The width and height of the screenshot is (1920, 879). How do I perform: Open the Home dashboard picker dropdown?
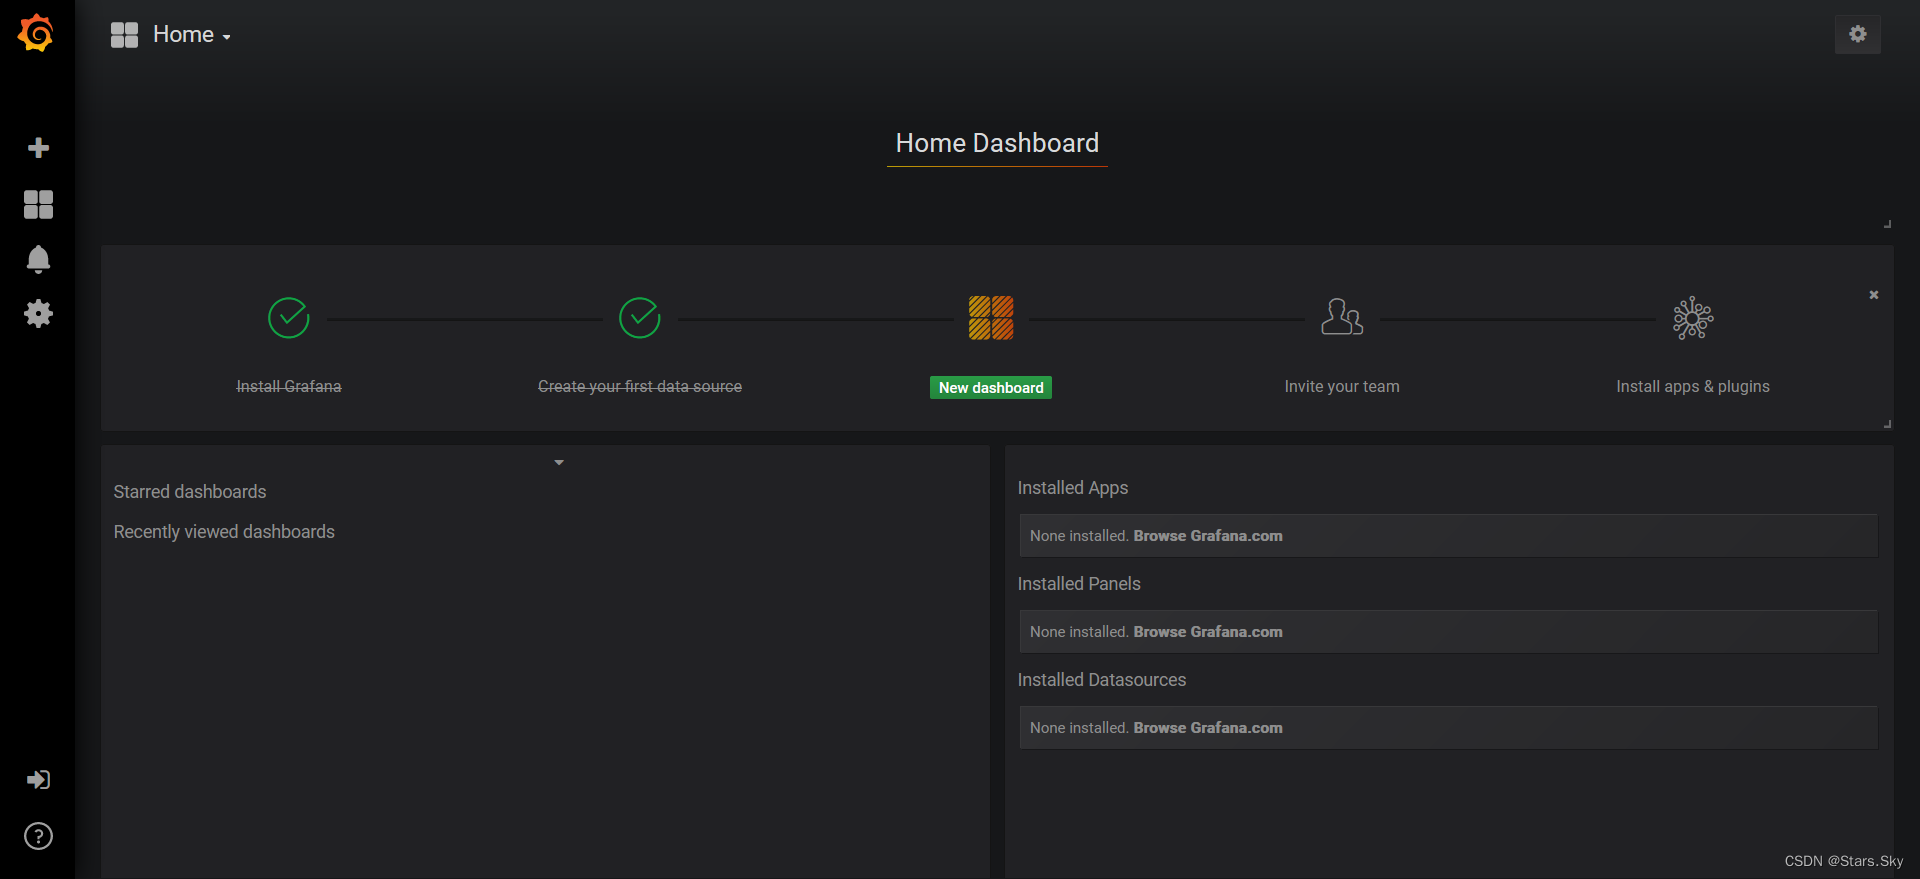point(191,35)
